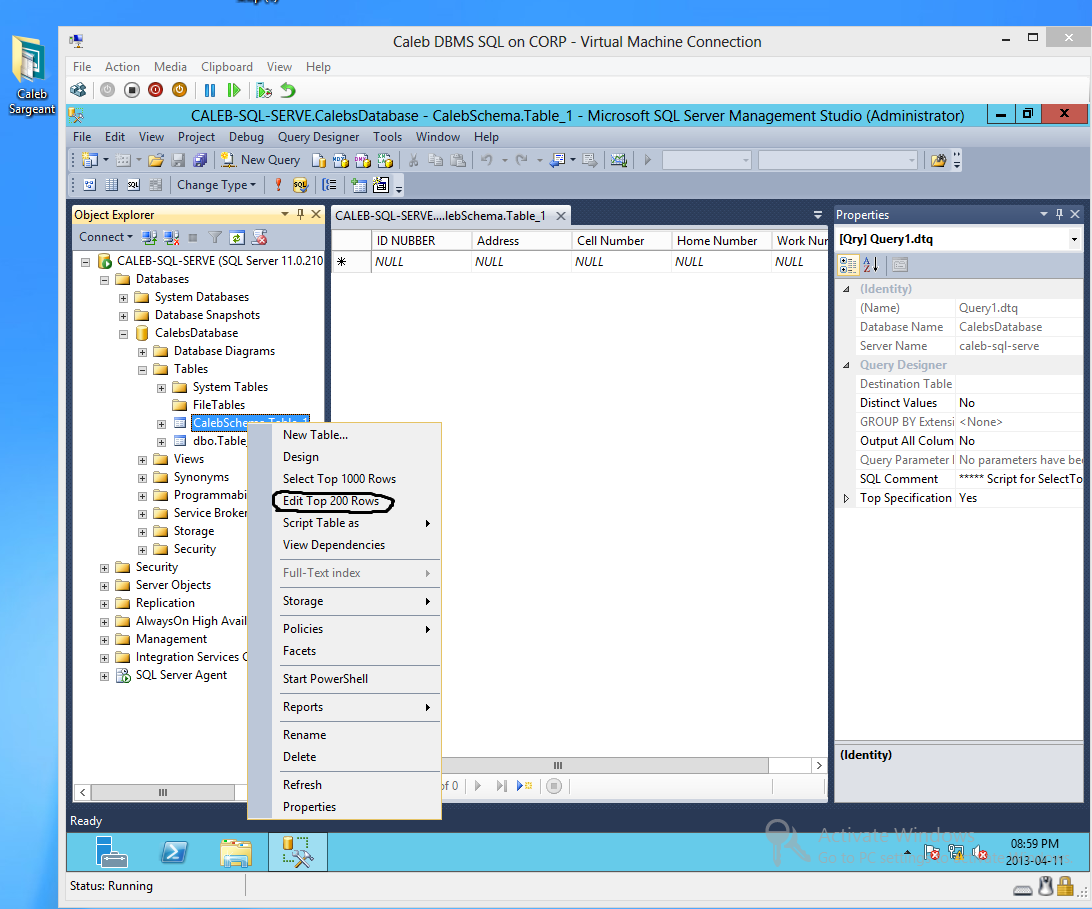Expand the Database Diagrams node
The height and width of the screenshot is (909, 1092).
(x=142, y=352)
